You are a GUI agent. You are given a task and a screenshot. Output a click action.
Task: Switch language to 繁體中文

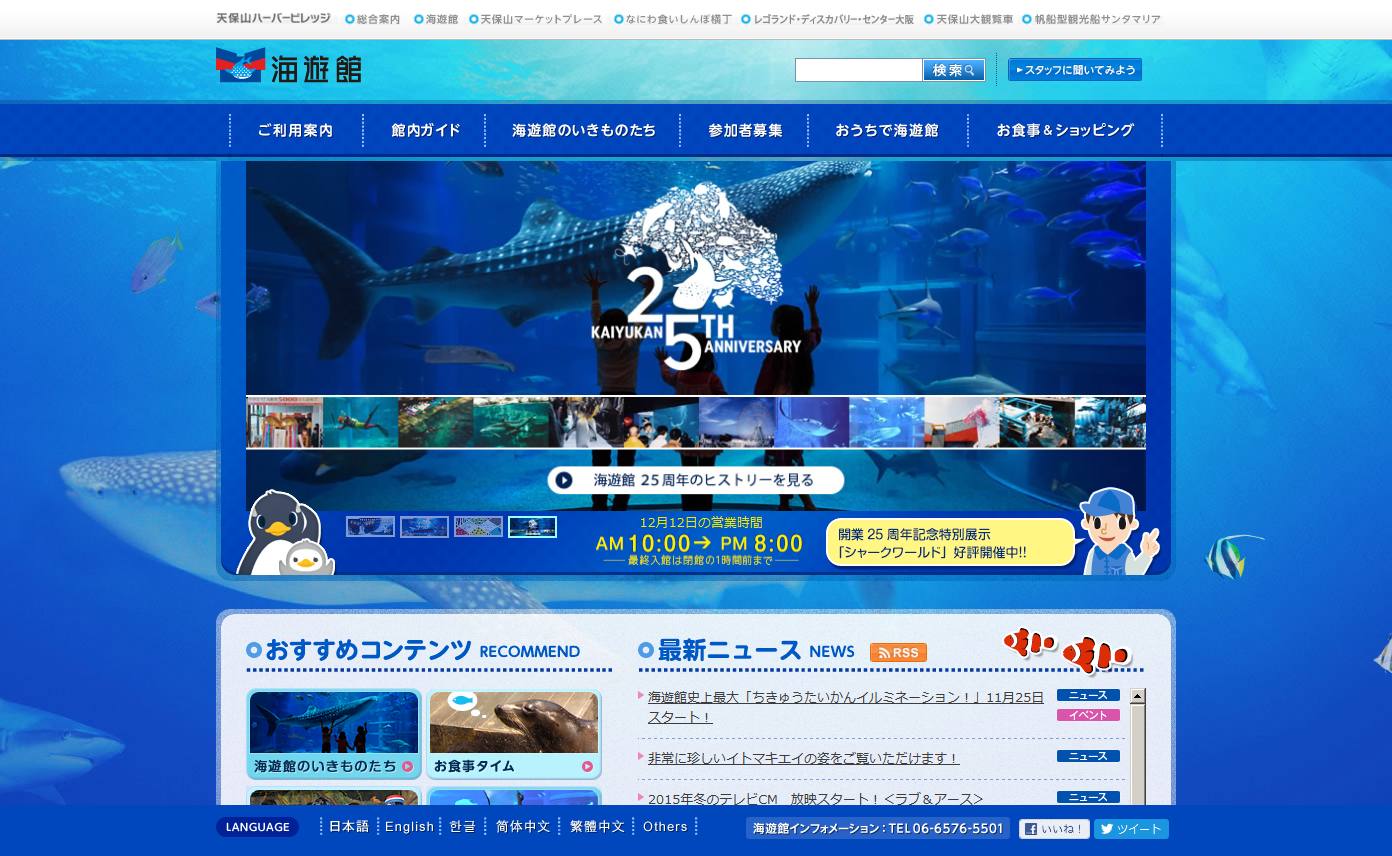597,827
